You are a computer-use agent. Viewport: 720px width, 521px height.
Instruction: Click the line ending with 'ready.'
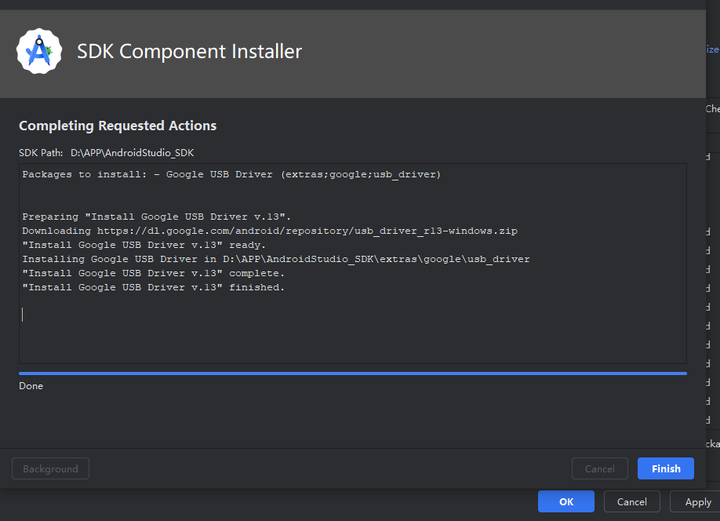coord(144,245)
